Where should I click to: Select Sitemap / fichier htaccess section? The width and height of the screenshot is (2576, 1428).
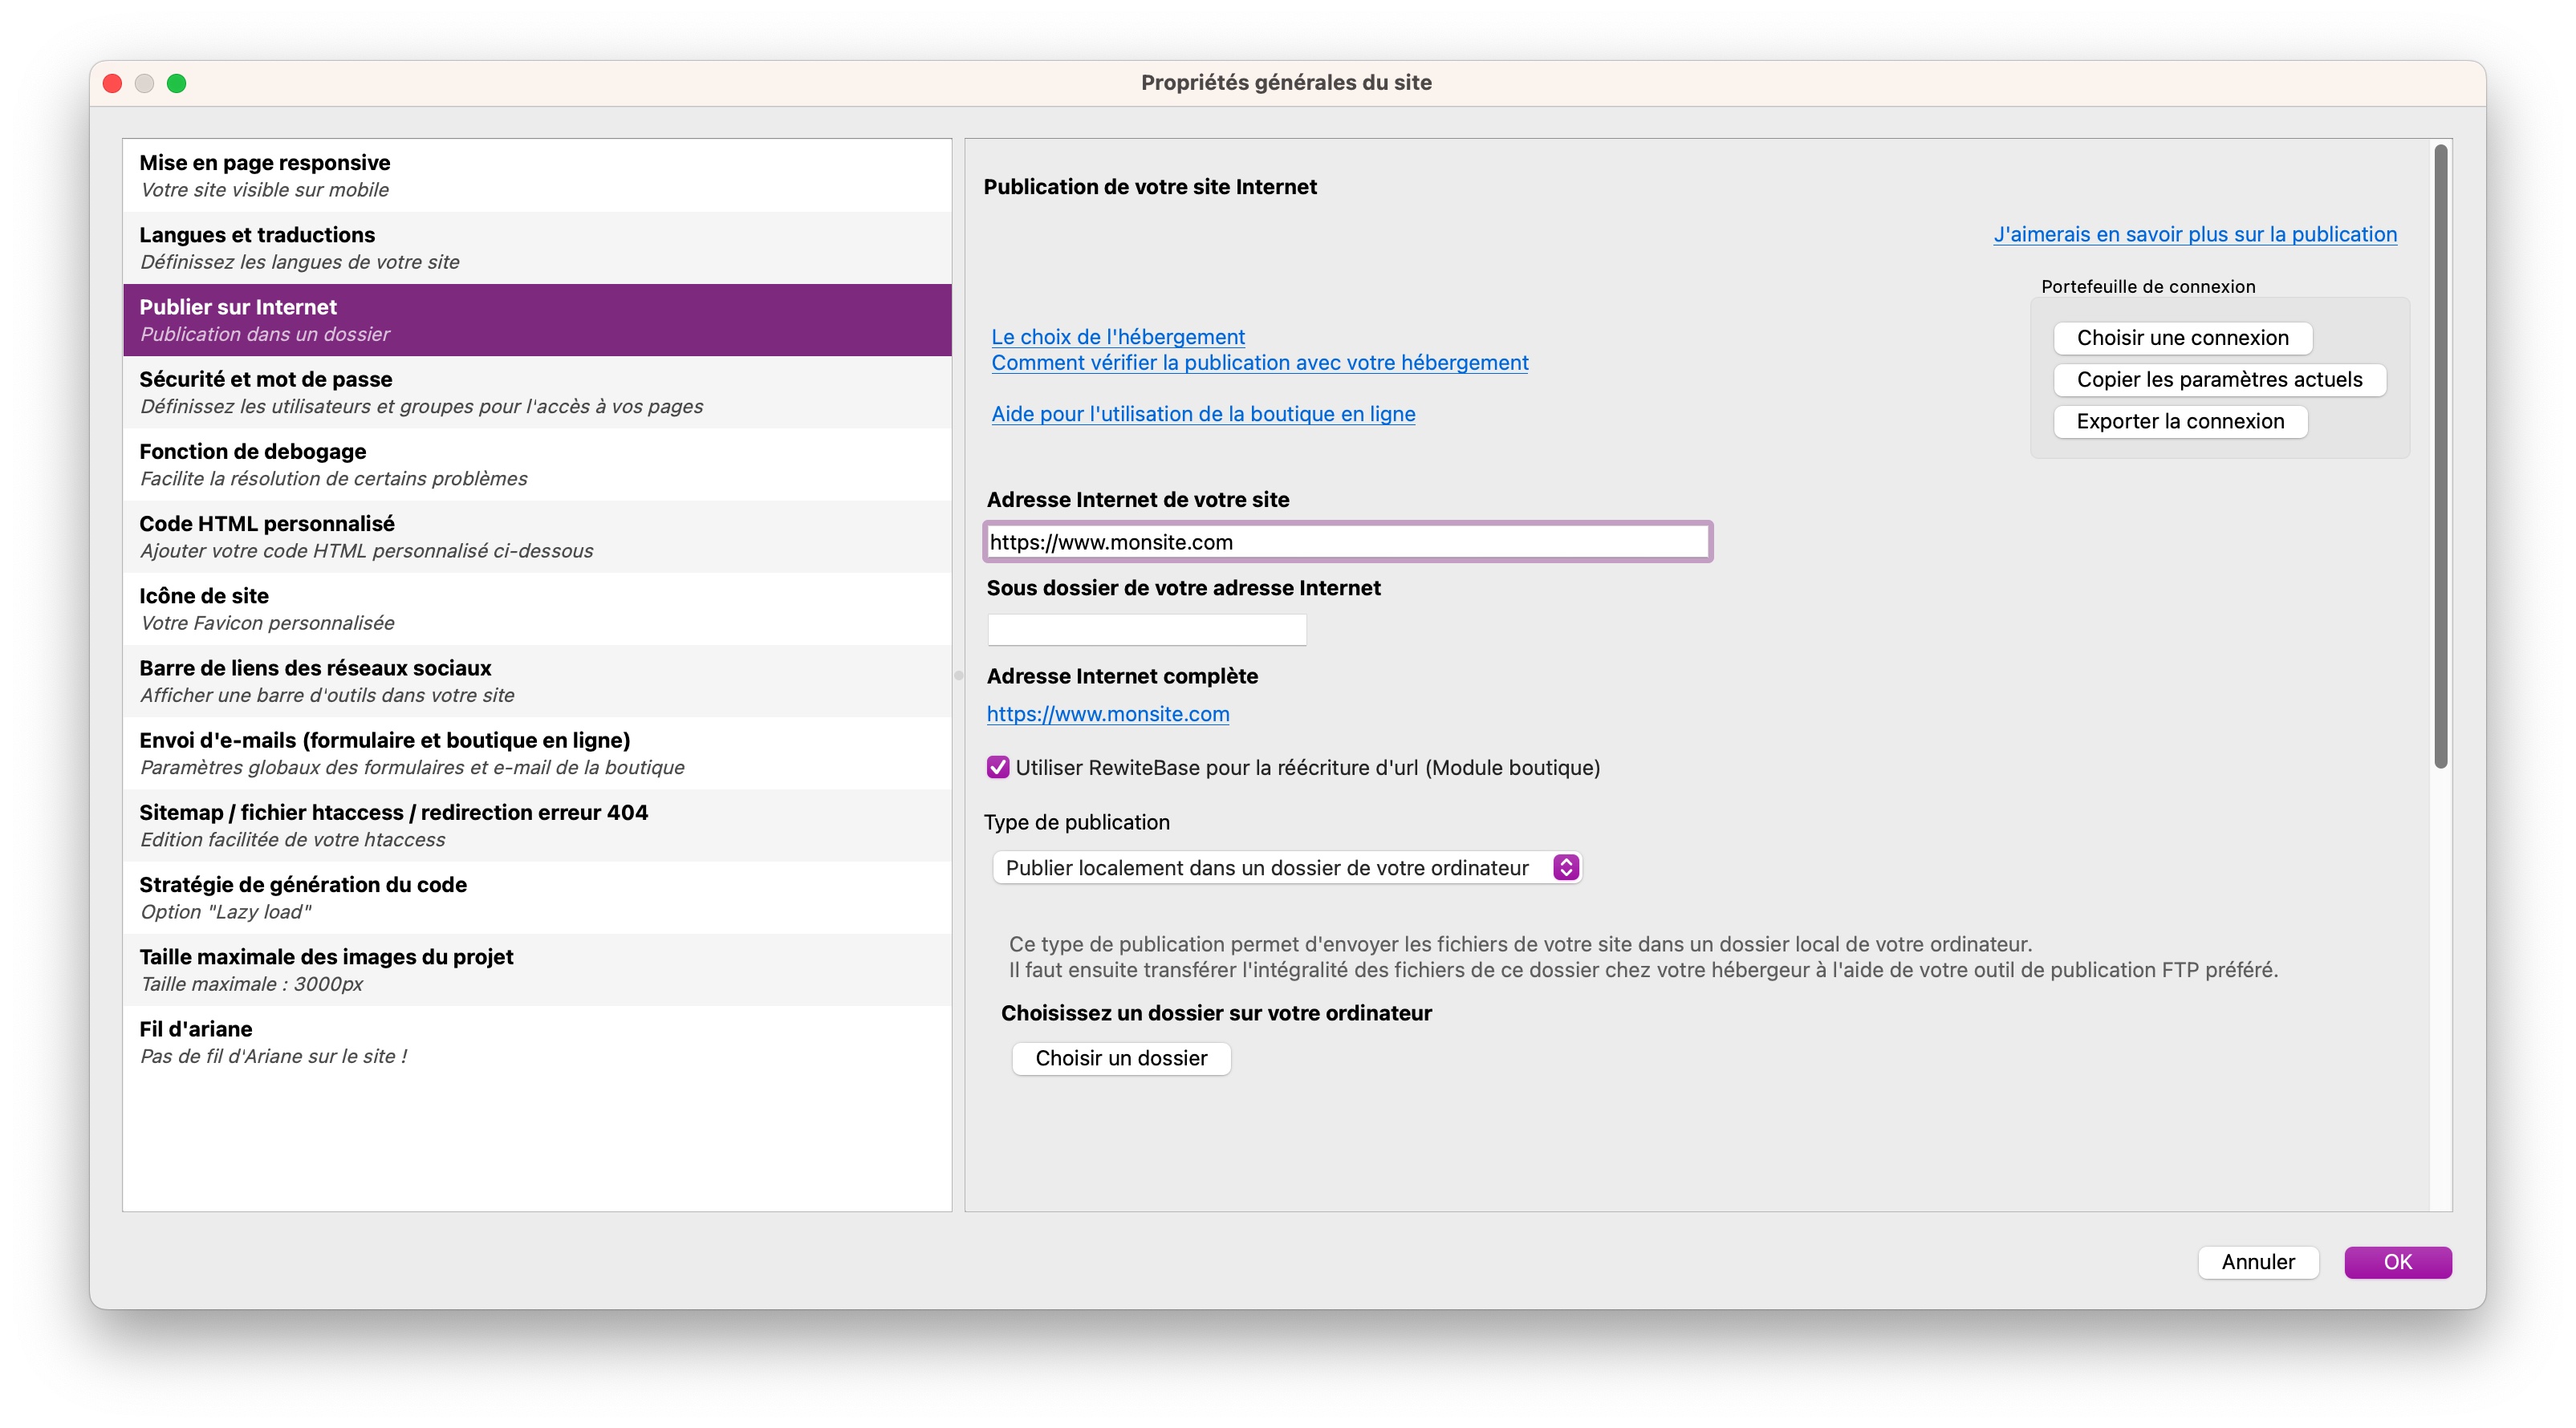coord(537,825)
